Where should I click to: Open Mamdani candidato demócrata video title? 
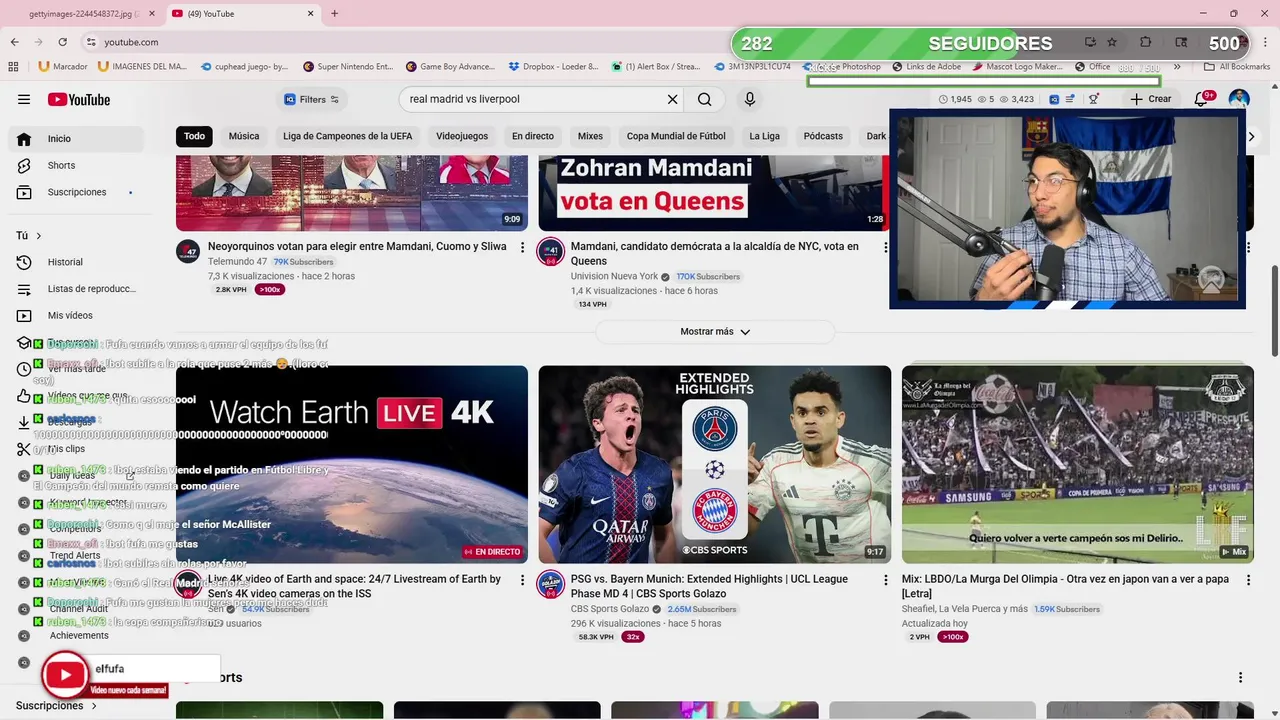coord(714,253)
